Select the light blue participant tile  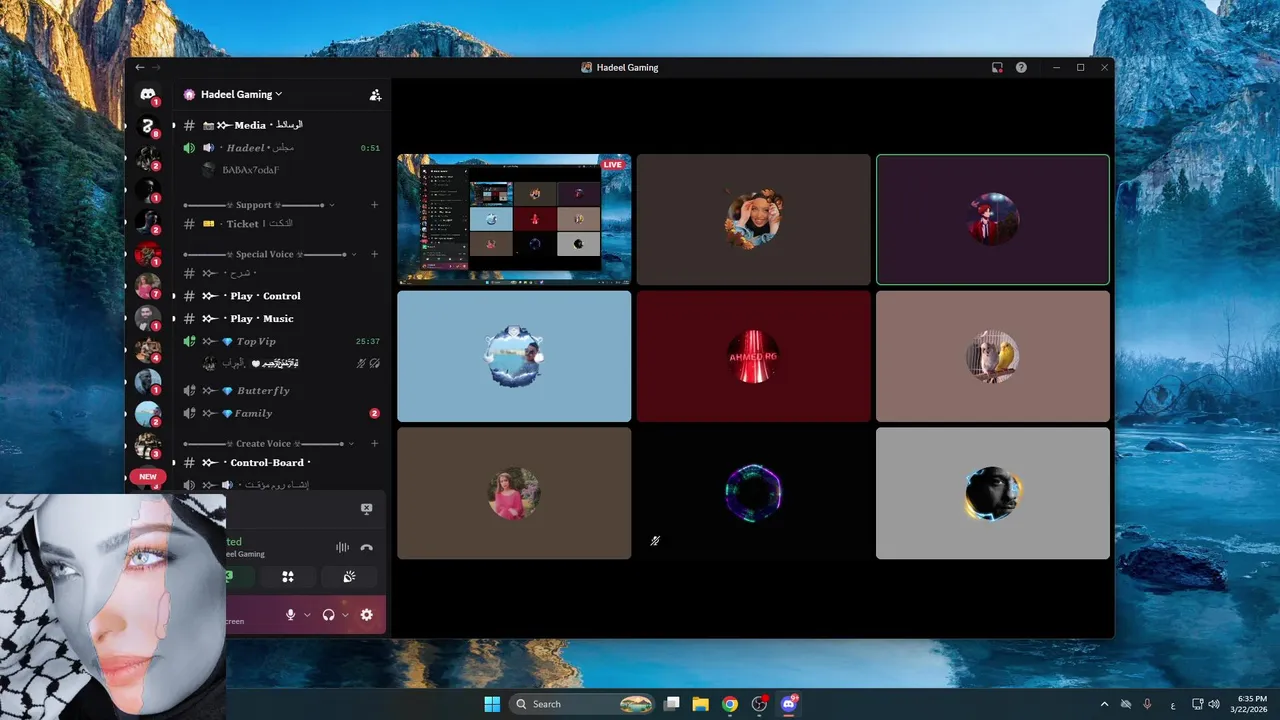(x=514, y=356)
